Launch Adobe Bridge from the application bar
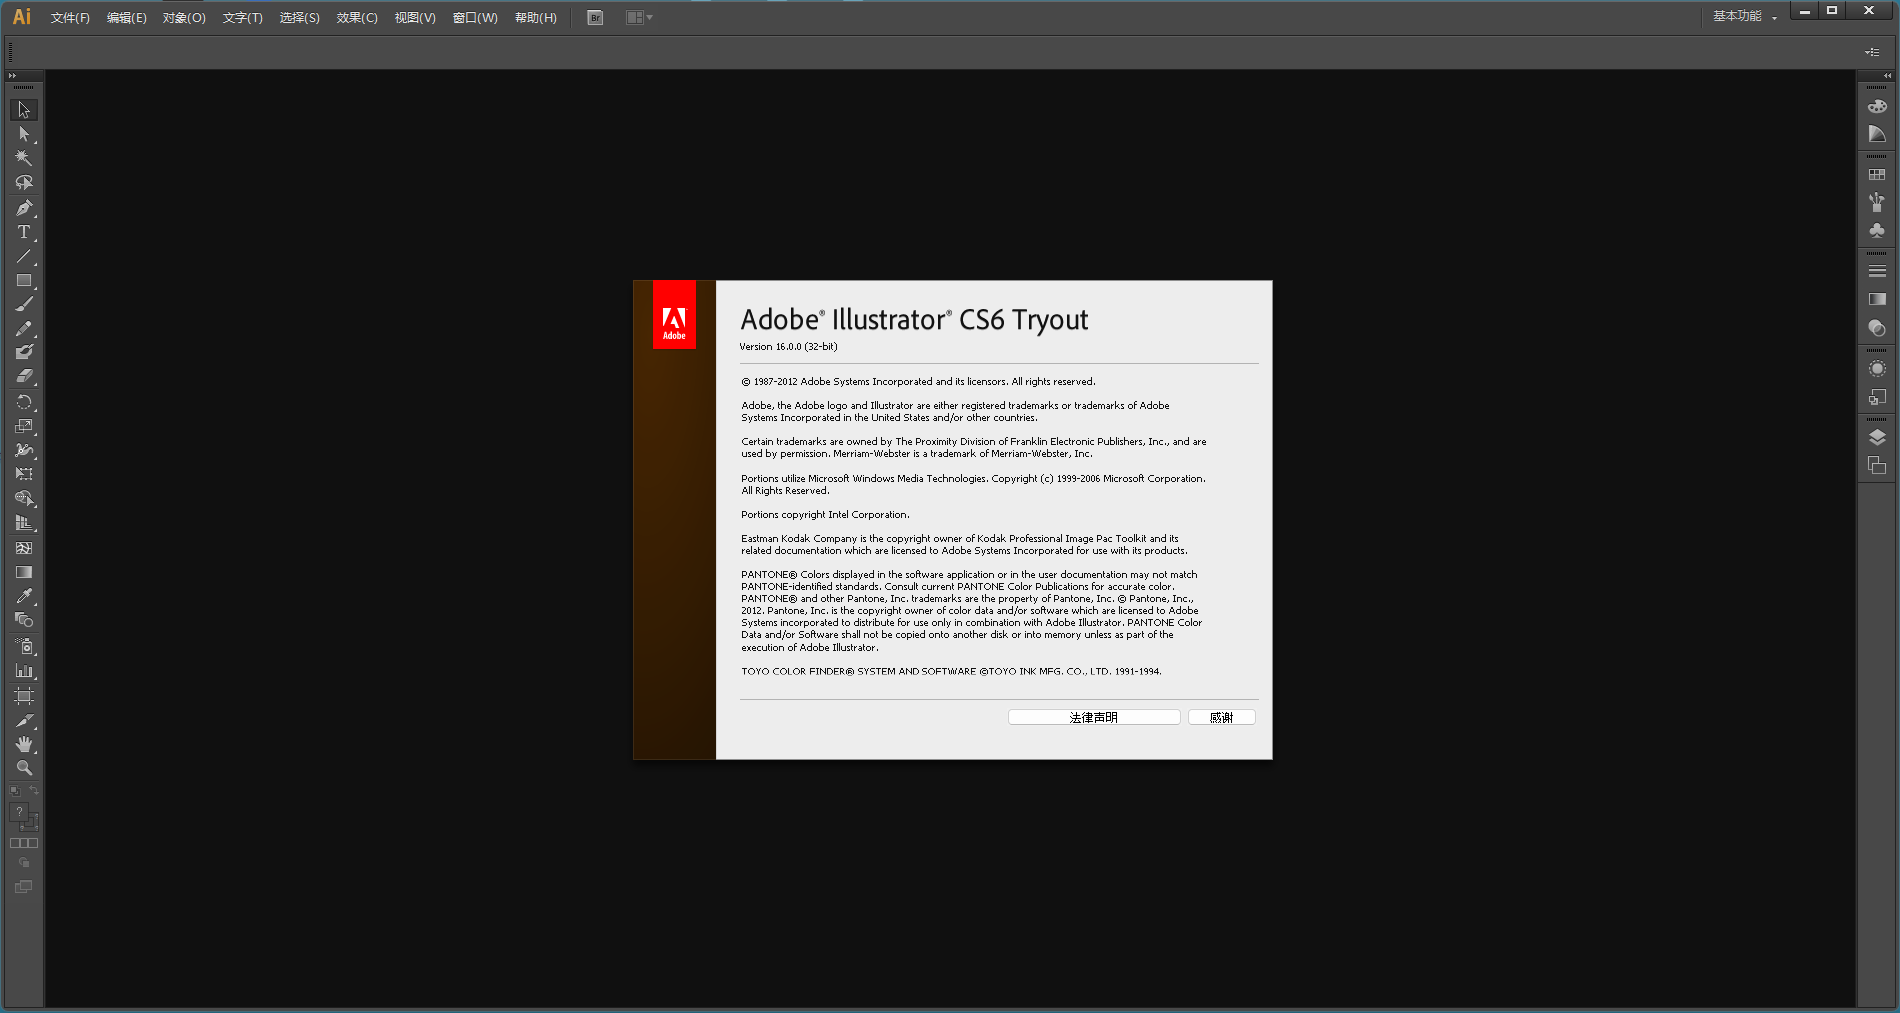Image resolution: width=1900 pixels, height=1013 pixels. point(594,17)
